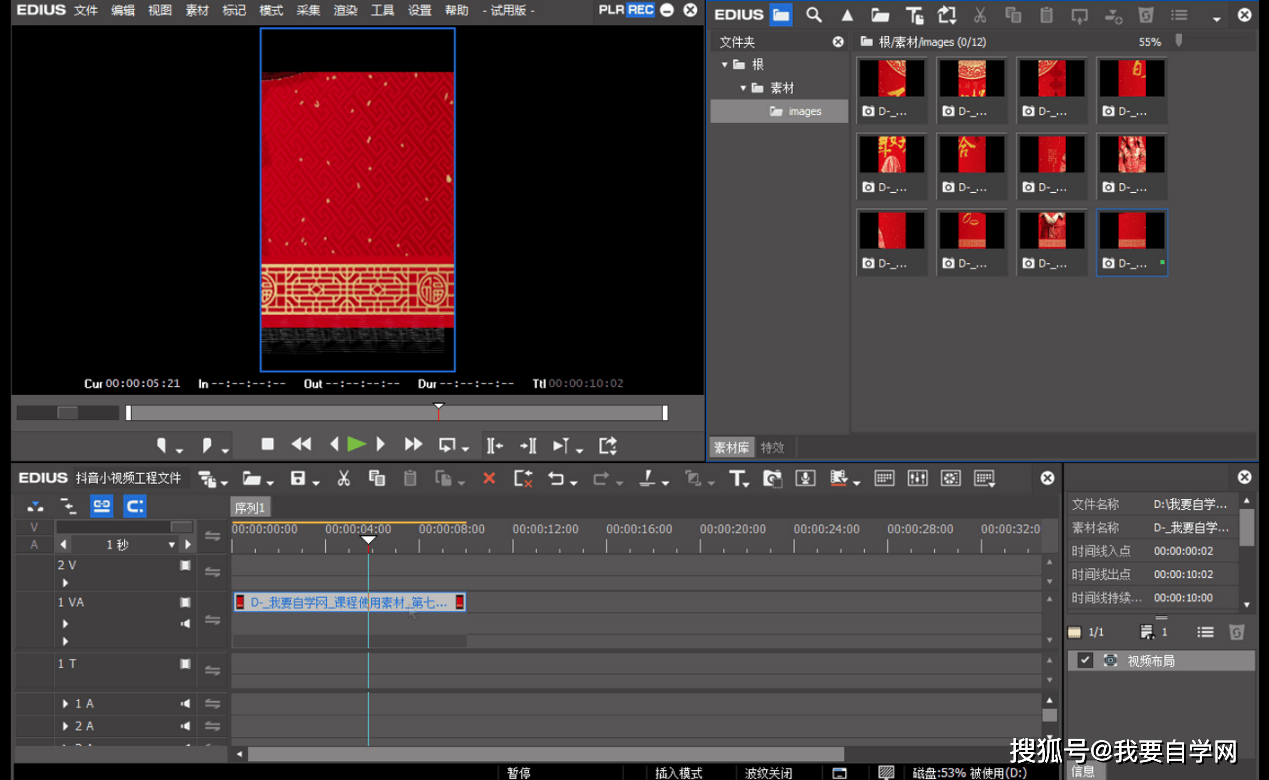Click the red X delete icon

pos(489,479)
